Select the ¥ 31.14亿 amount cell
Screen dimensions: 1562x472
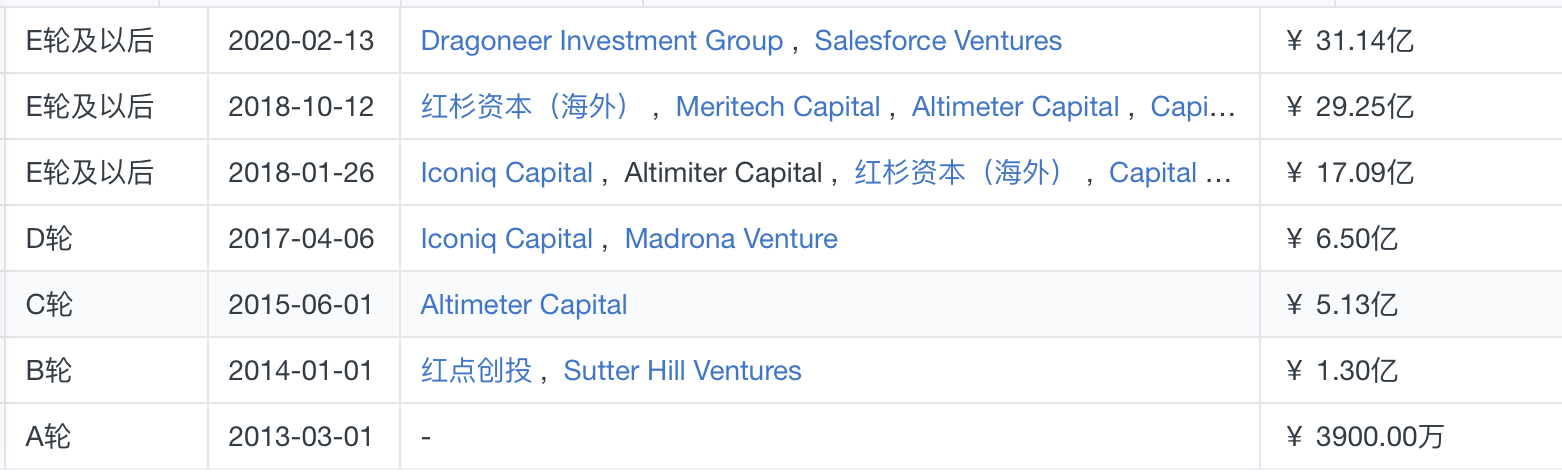[1410, 41]
